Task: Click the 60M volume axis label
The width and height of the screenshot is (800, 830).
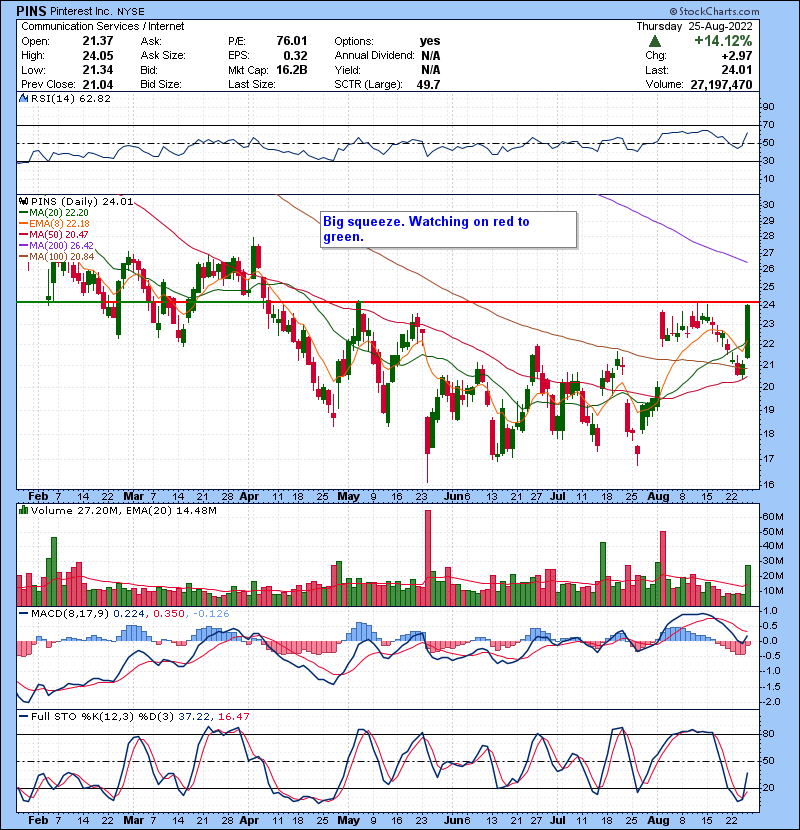Action: coord(772,517)
